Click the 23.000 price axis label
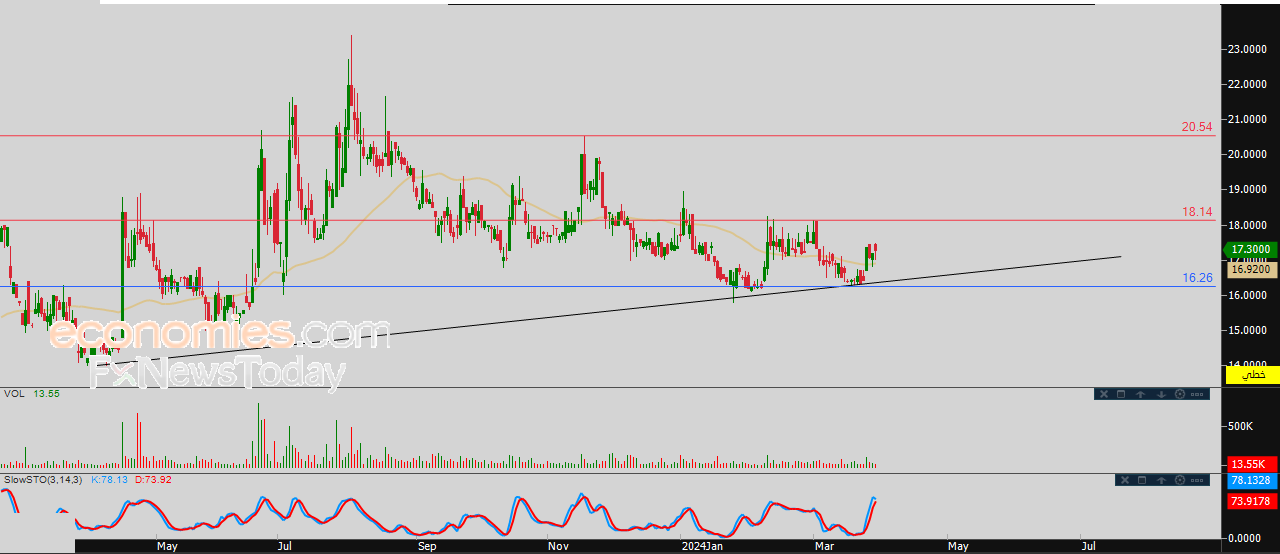 click(x=1250, y=49)
